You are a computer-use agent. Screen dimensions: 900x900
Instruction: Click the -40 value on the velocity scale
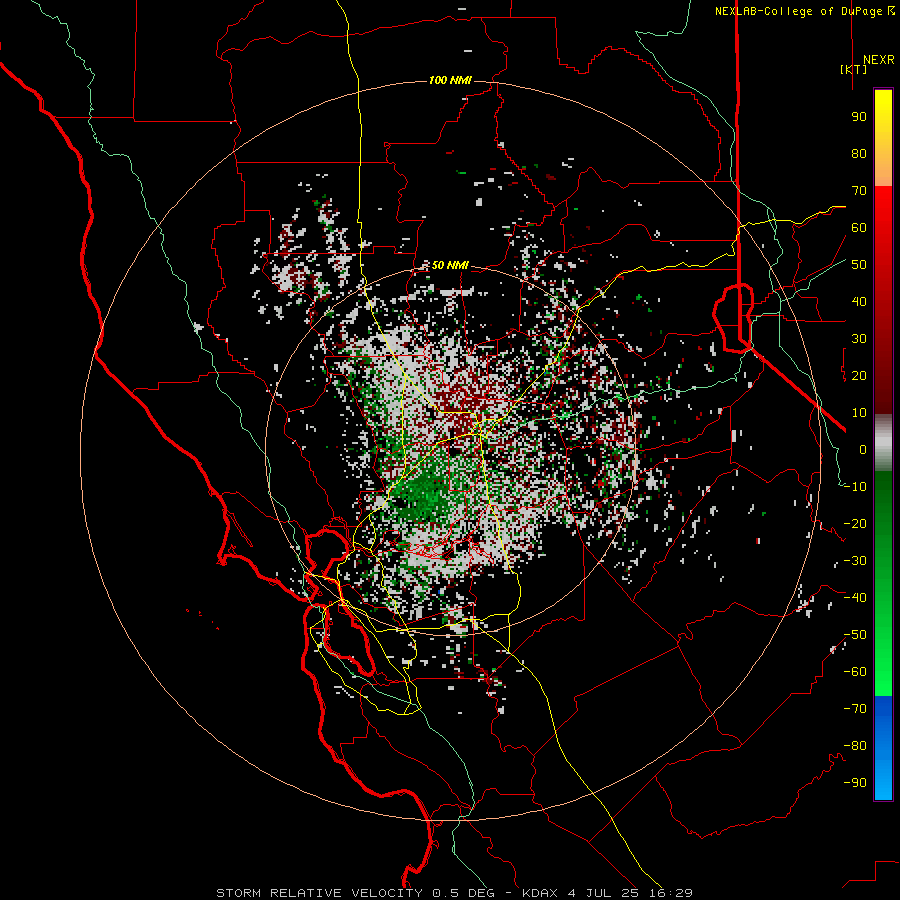(x=855, y=598)
